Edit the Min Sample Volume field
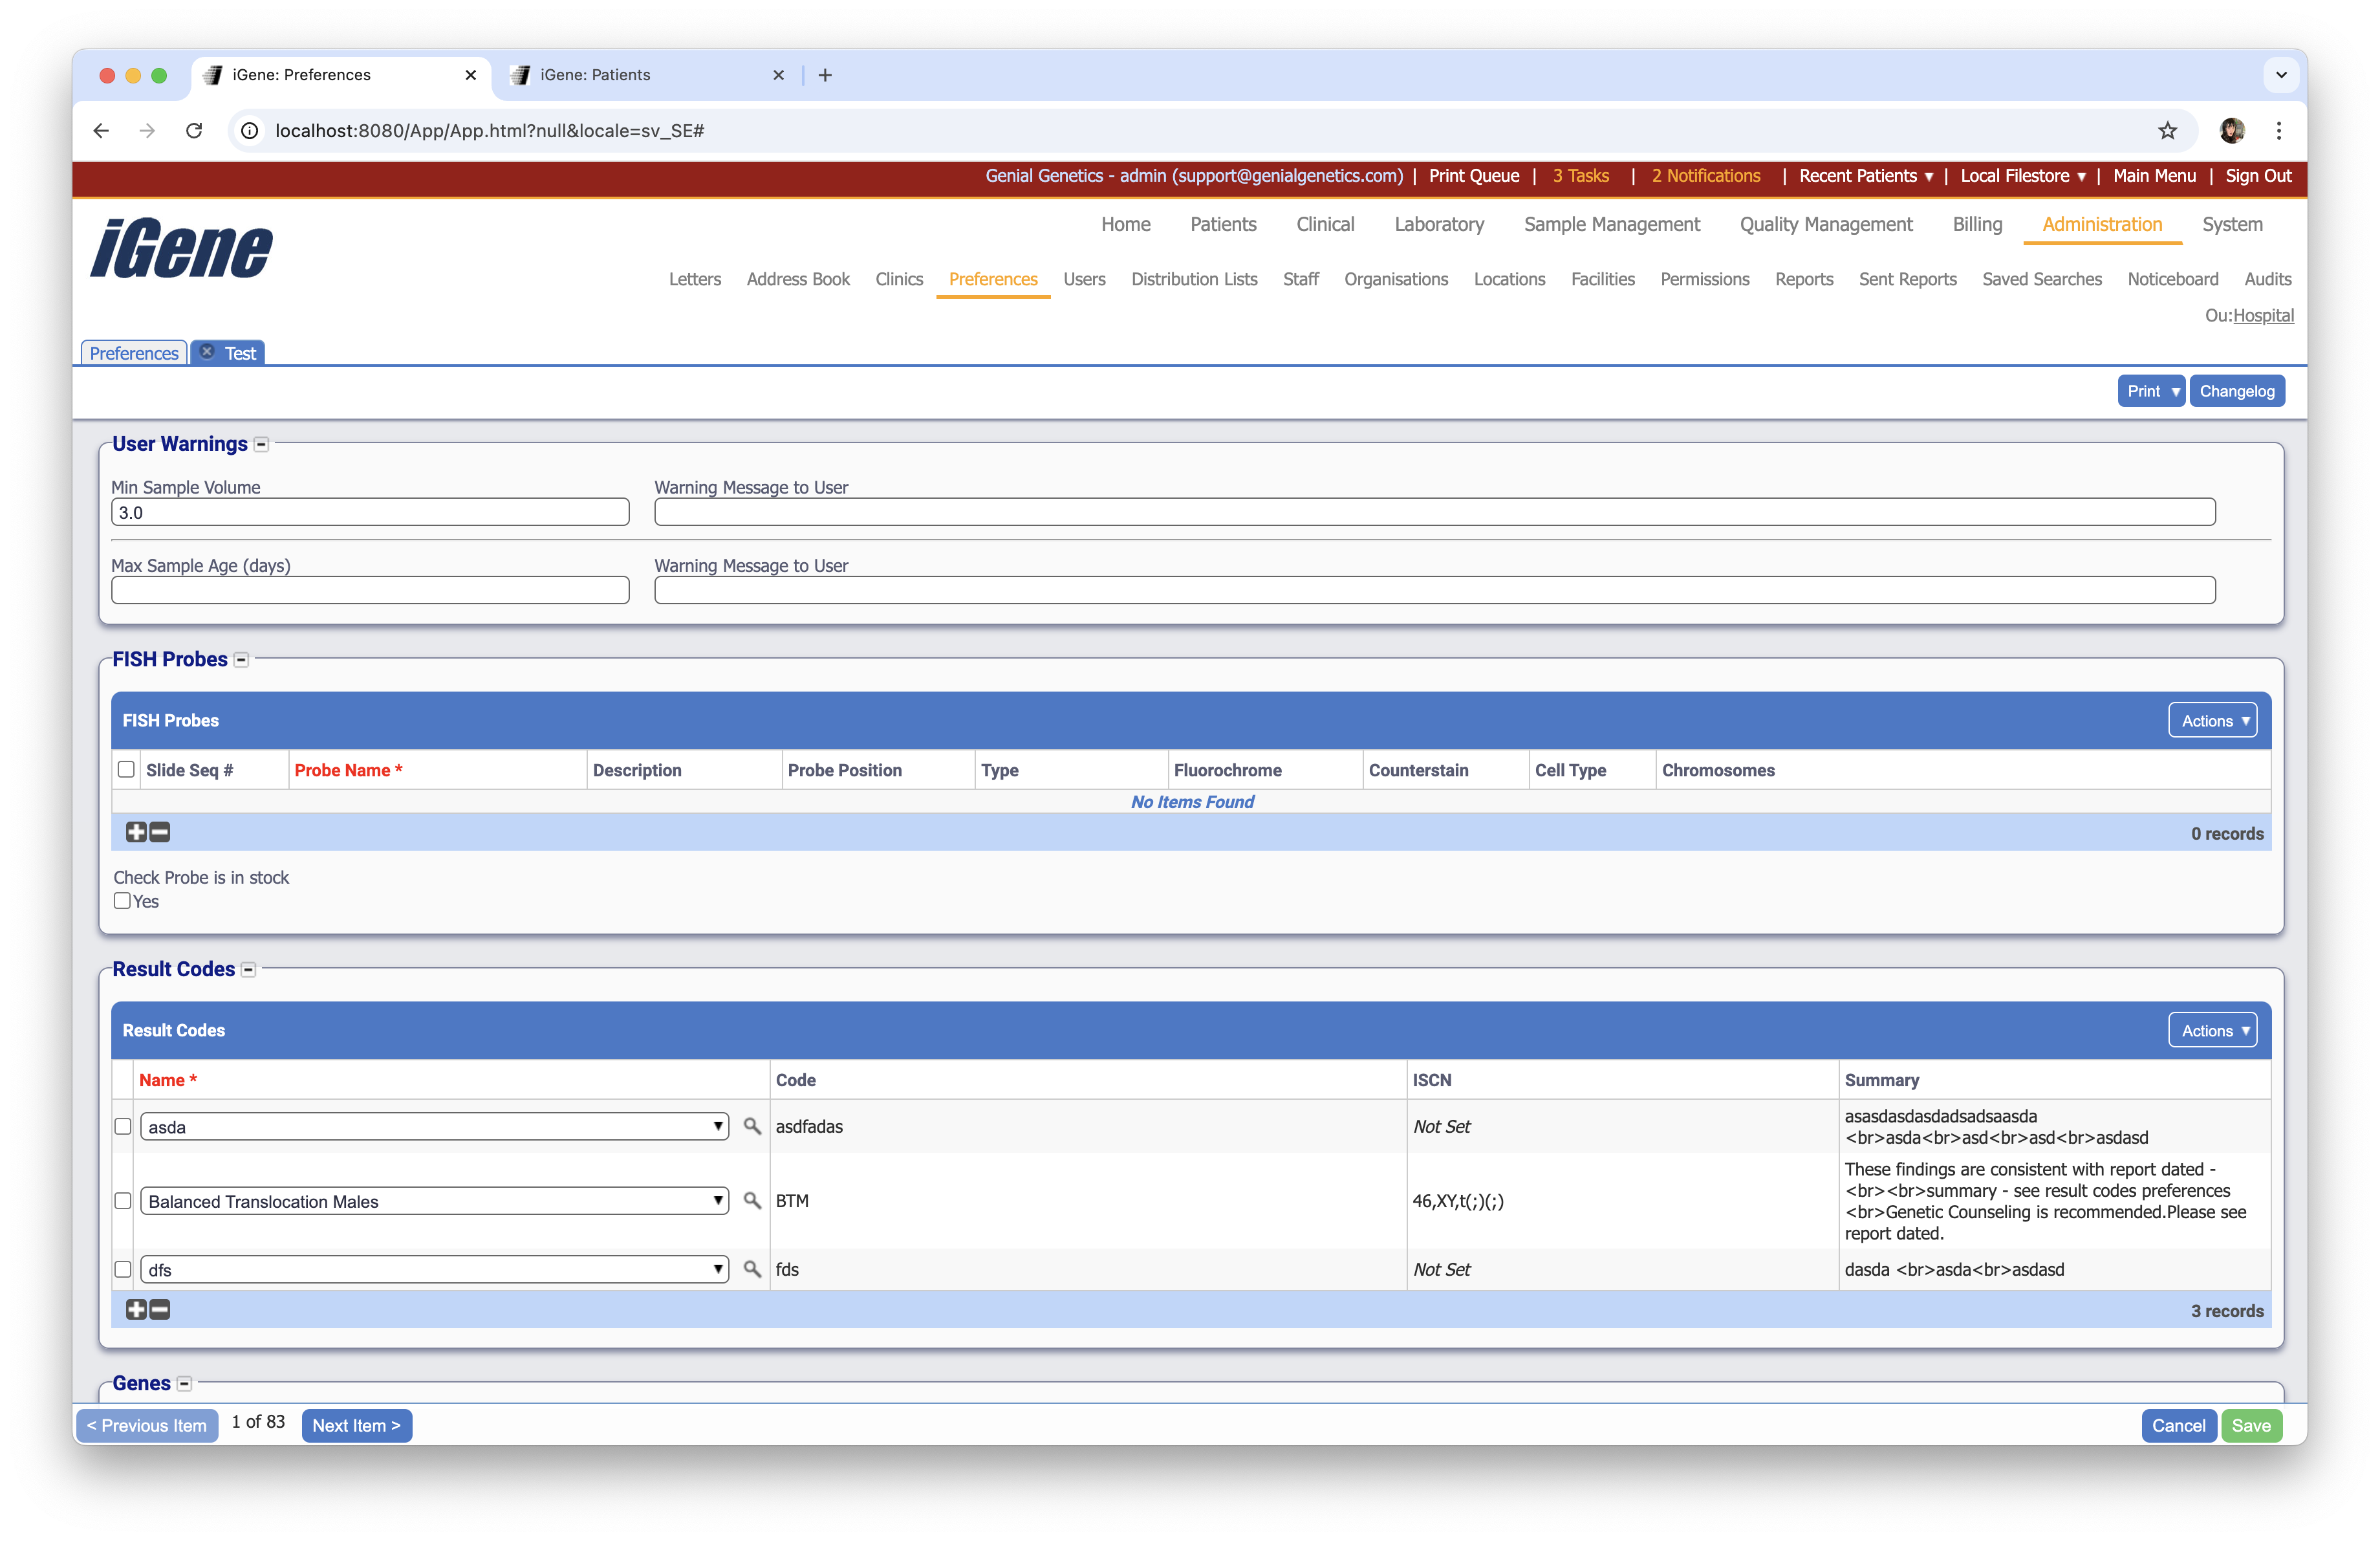Screen dimensions: 2380x1541 point(370,512)
